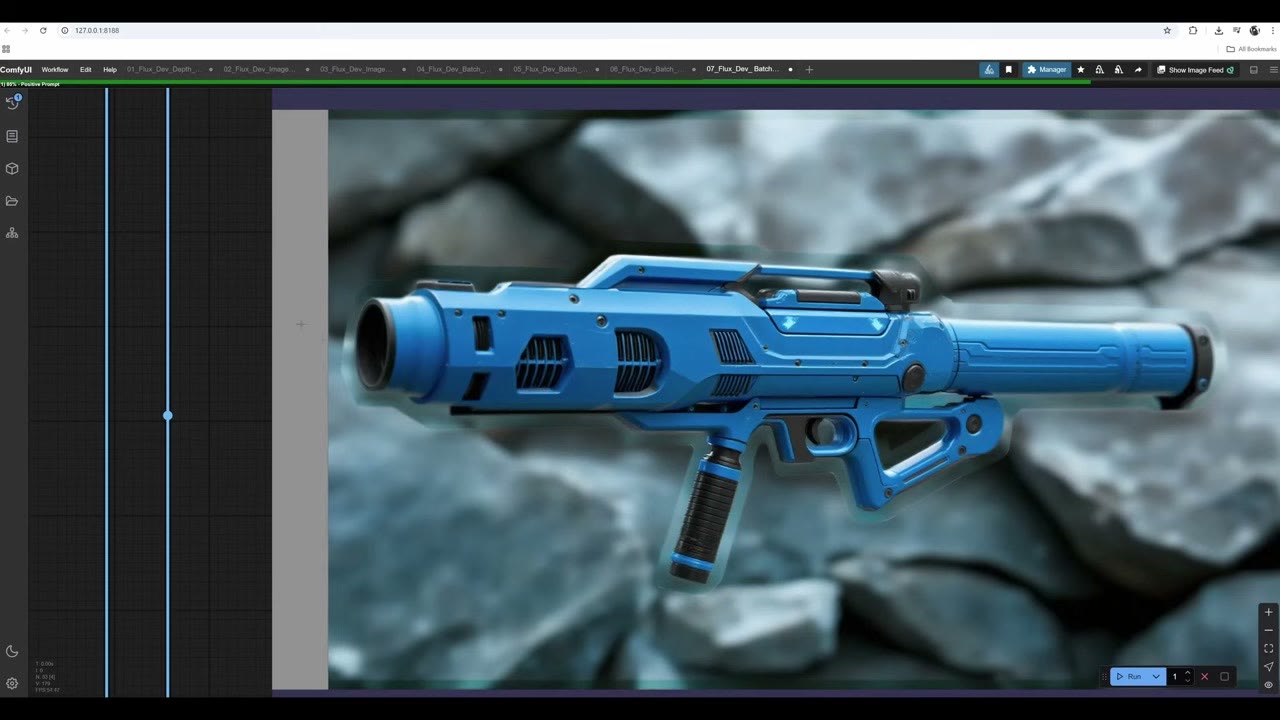Toggle link visibility eye icon
The height and width of the screenshot is (720, 1280).
[x=1268, y=685]
